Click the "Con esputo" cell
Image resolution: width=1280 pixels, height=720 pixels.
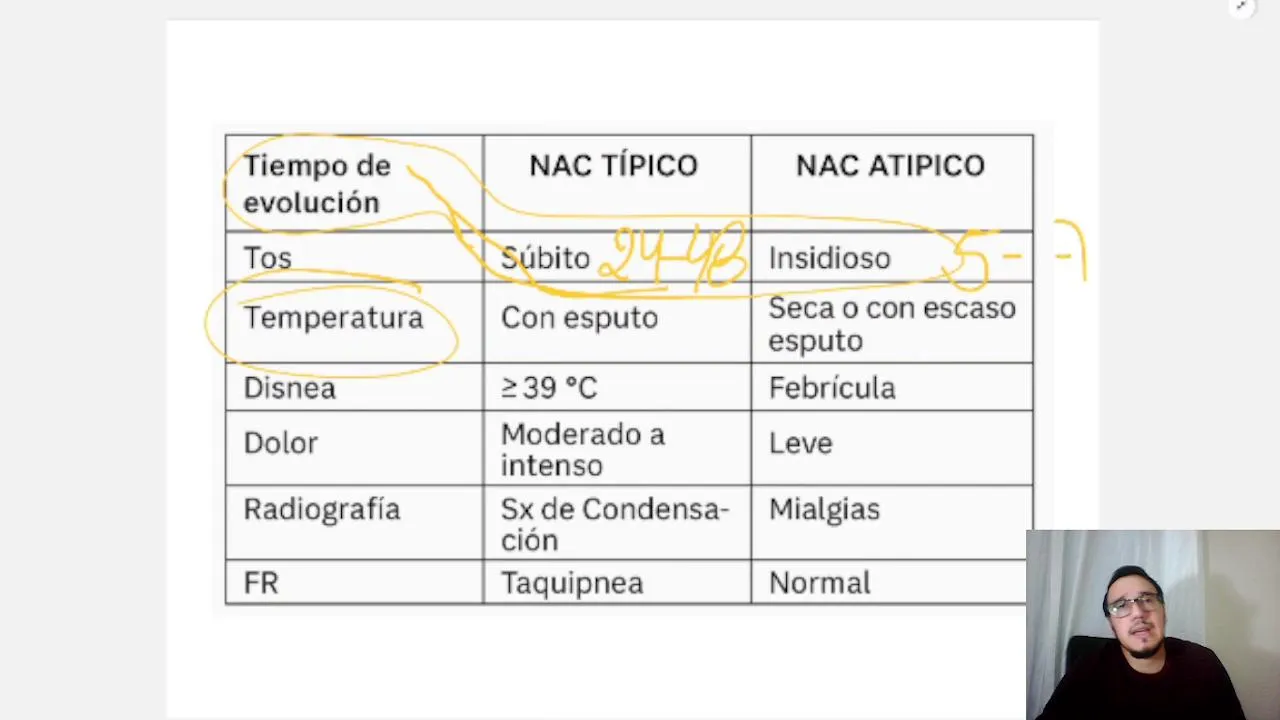coord(579,318)
